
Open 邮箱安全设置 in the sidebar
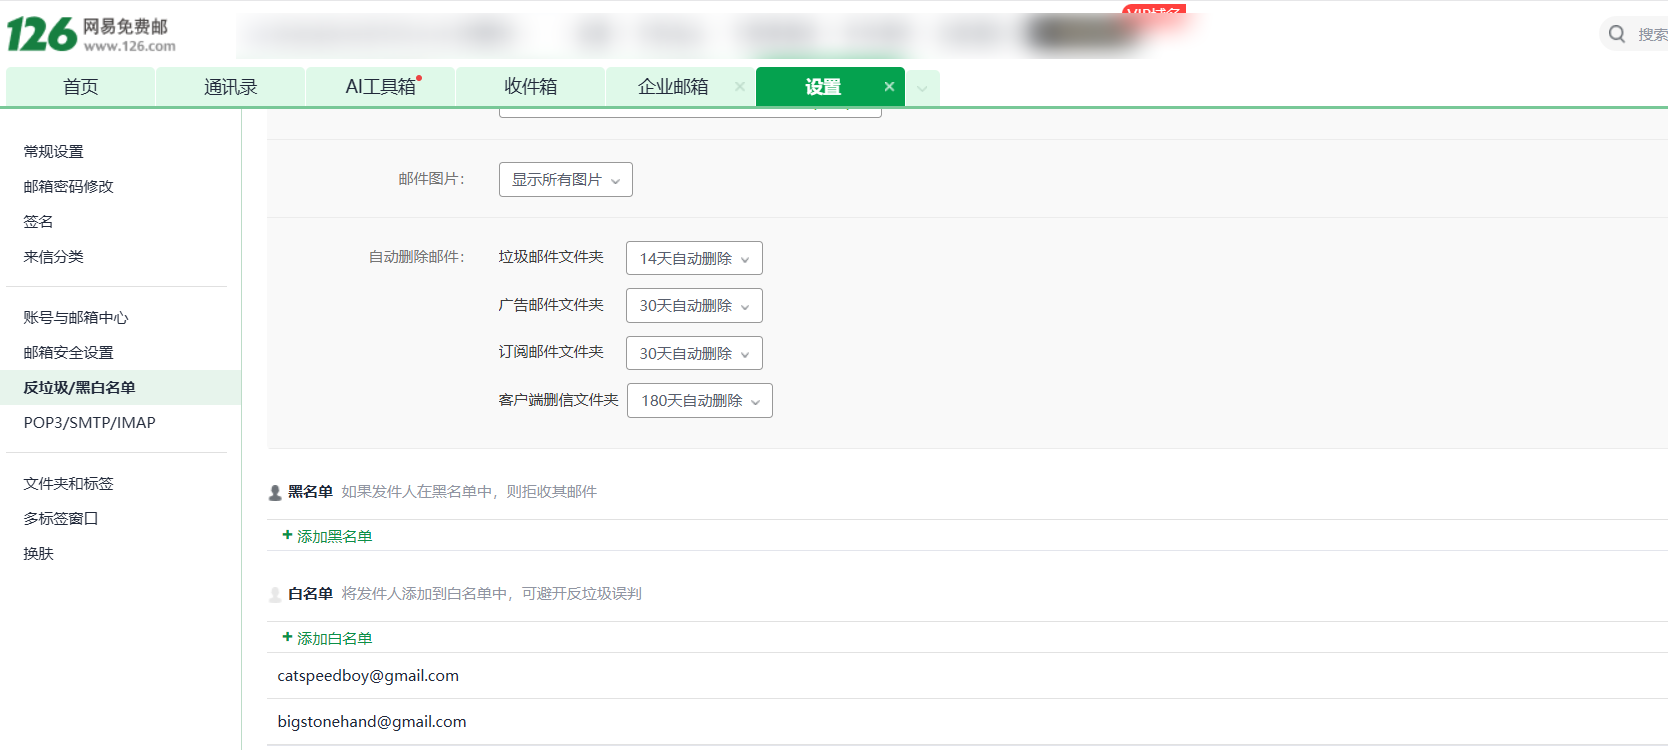tap(69, 353)
